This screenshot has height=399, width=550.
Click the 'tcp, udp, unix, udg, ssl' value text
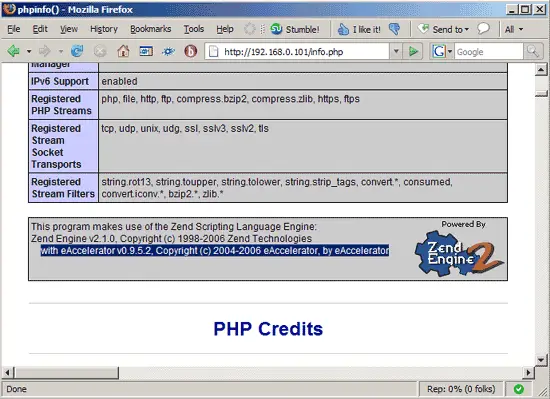pyautogui.click(x=185, y=129)
